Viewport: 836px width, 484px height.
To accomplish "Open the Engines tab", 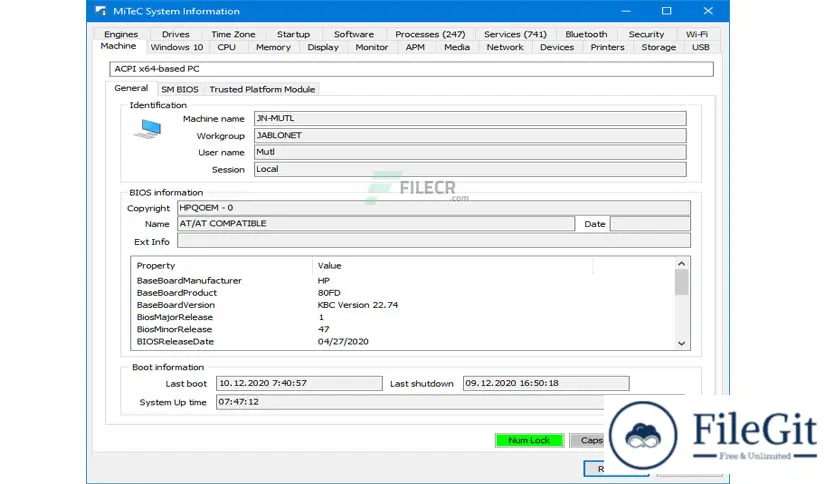I will click(121, 34).
